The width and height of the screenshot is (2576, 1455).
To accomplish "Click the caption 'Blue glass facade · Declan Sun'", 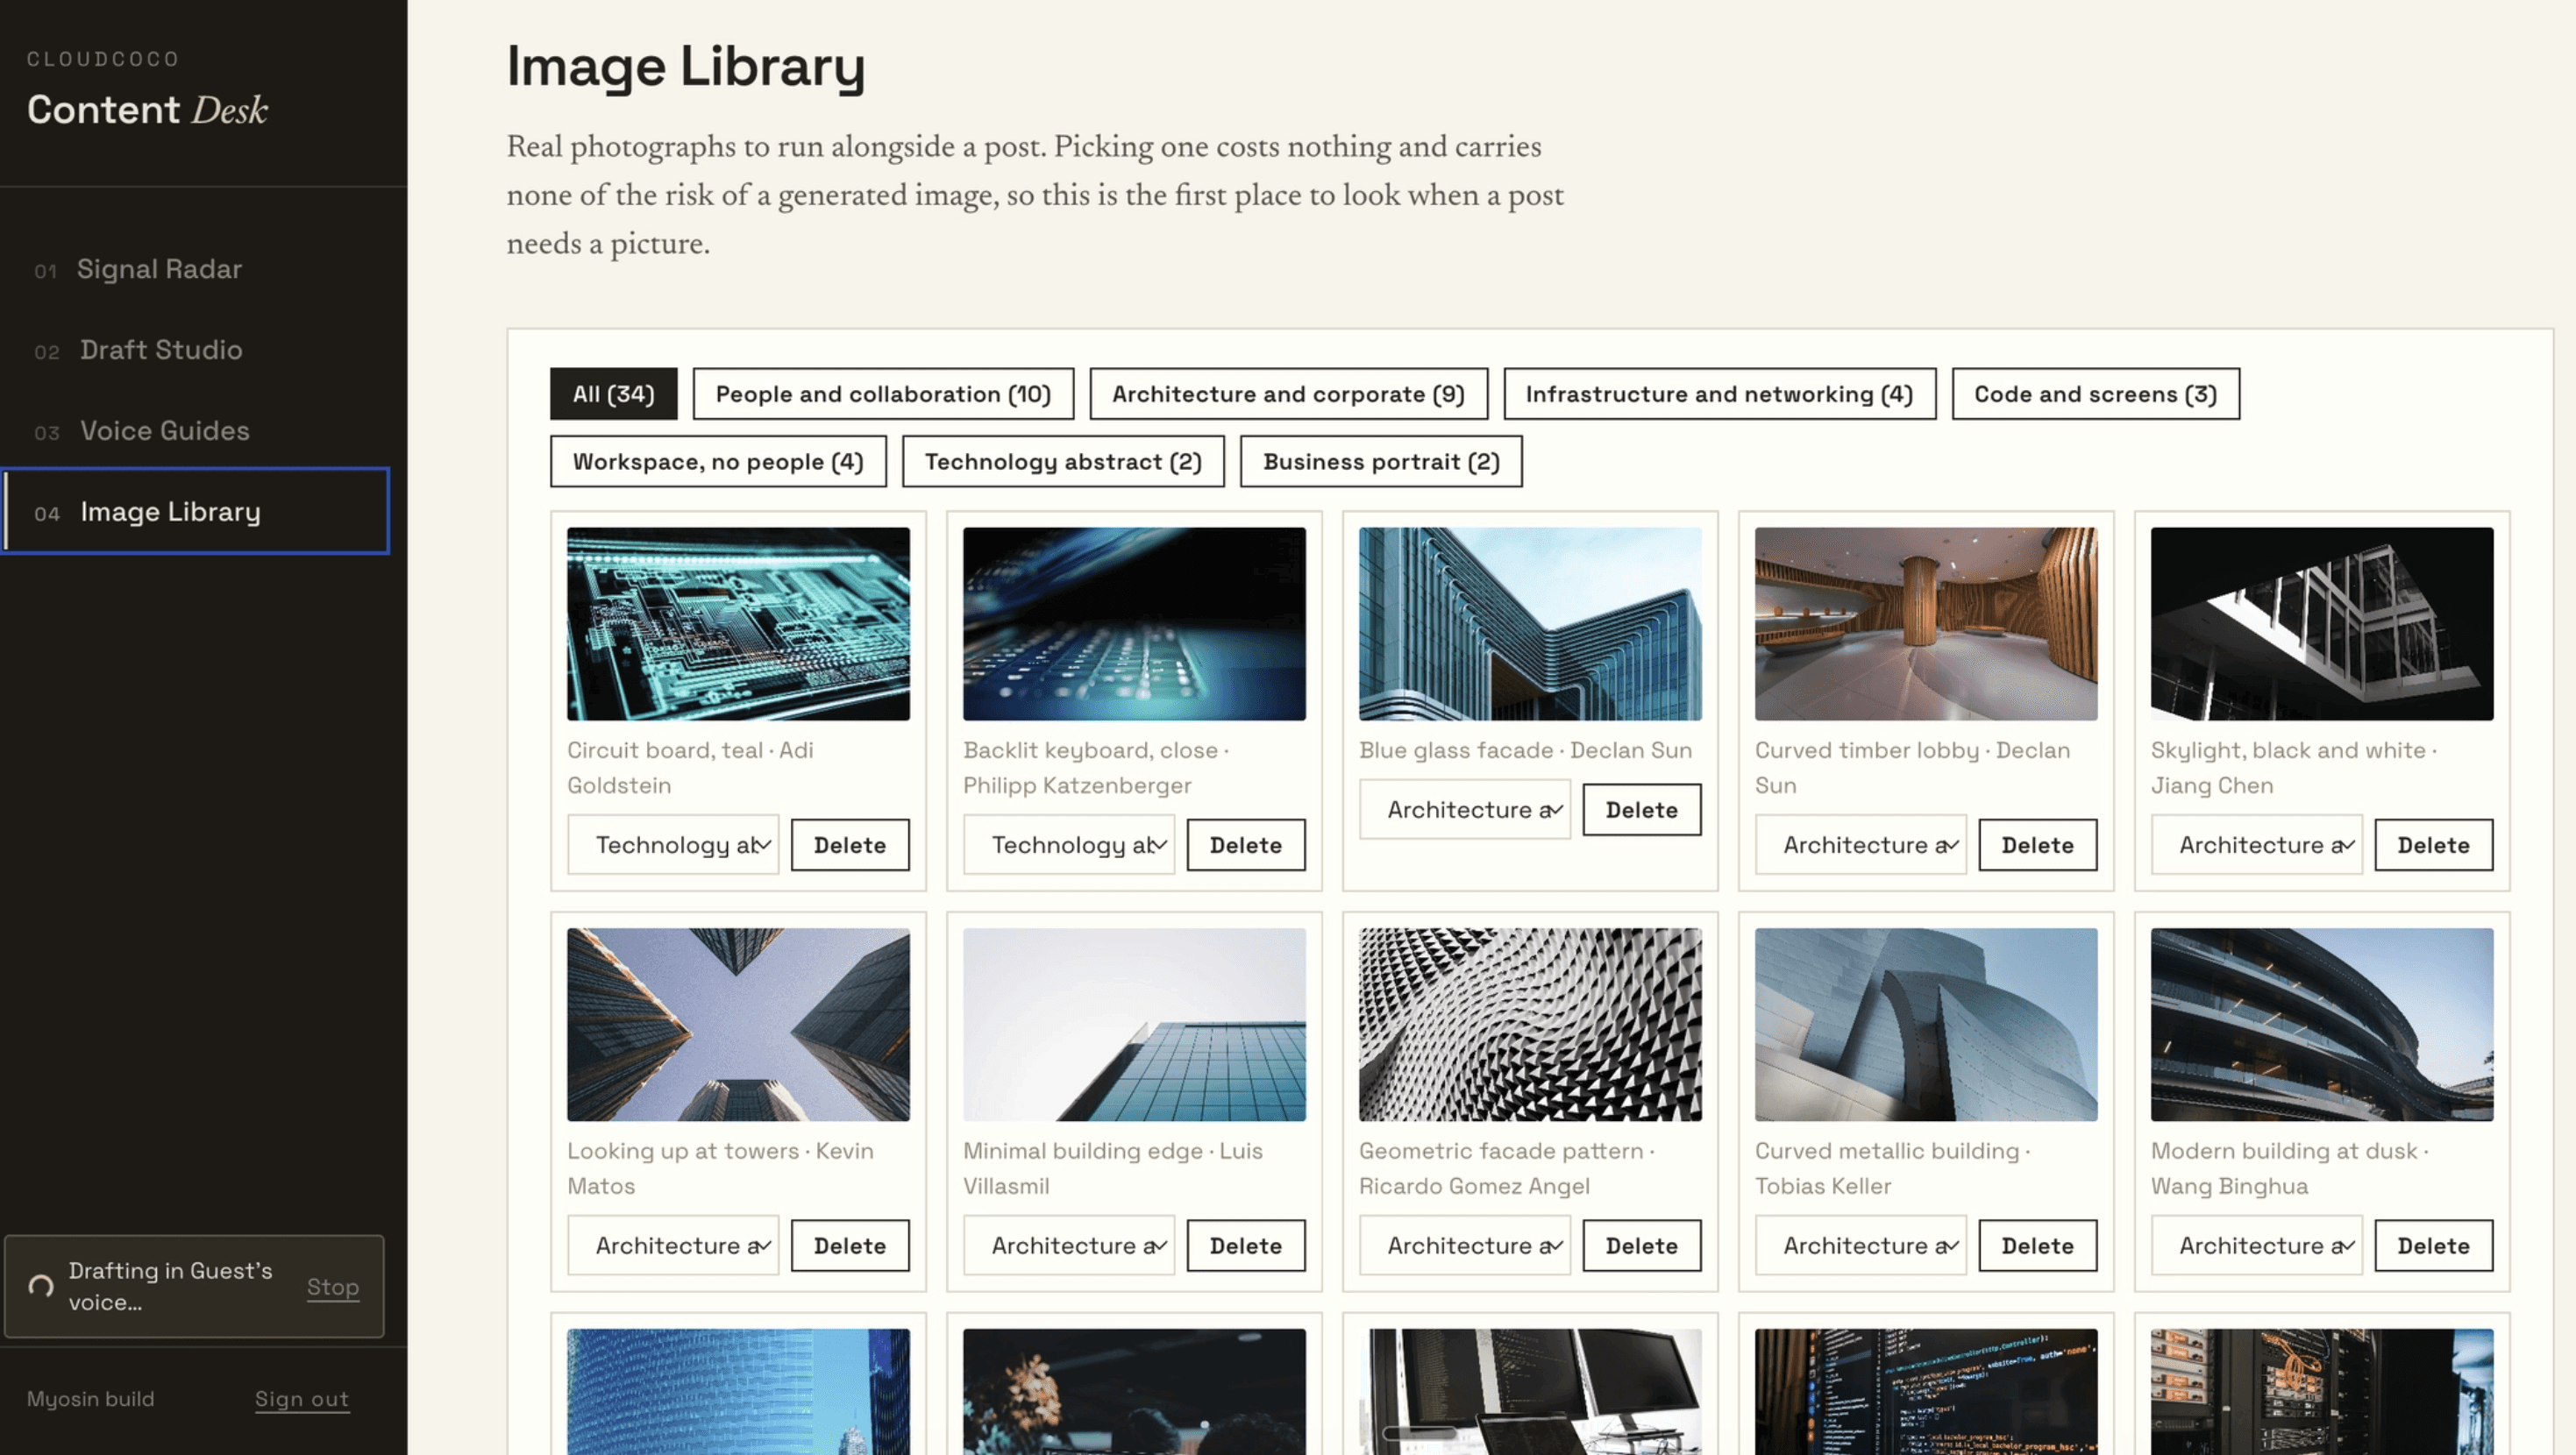I will click(x=1525, y=751).
